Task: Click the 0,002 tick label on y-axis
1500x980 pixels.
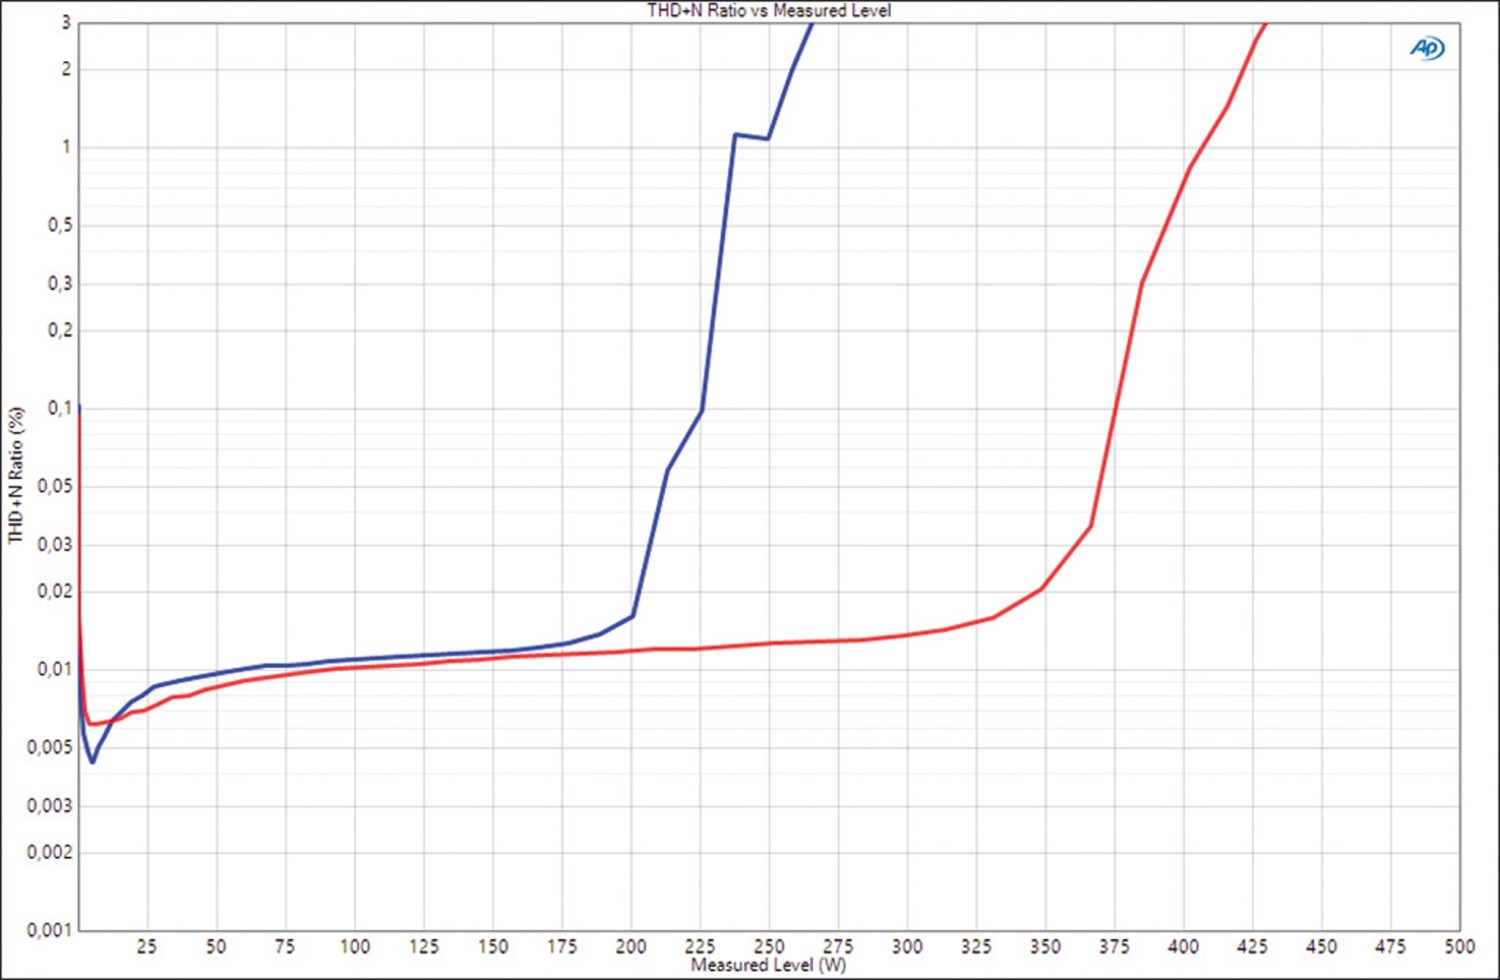Action: (x=49, y=852)
